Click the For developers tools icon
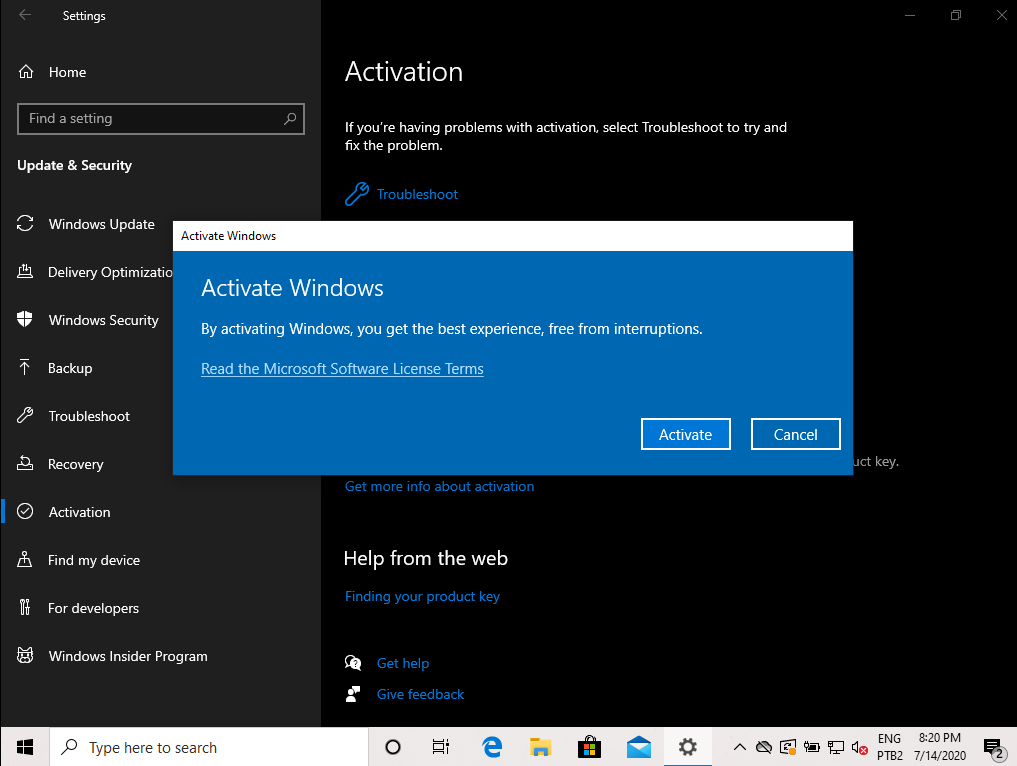 tap(25, 607)
